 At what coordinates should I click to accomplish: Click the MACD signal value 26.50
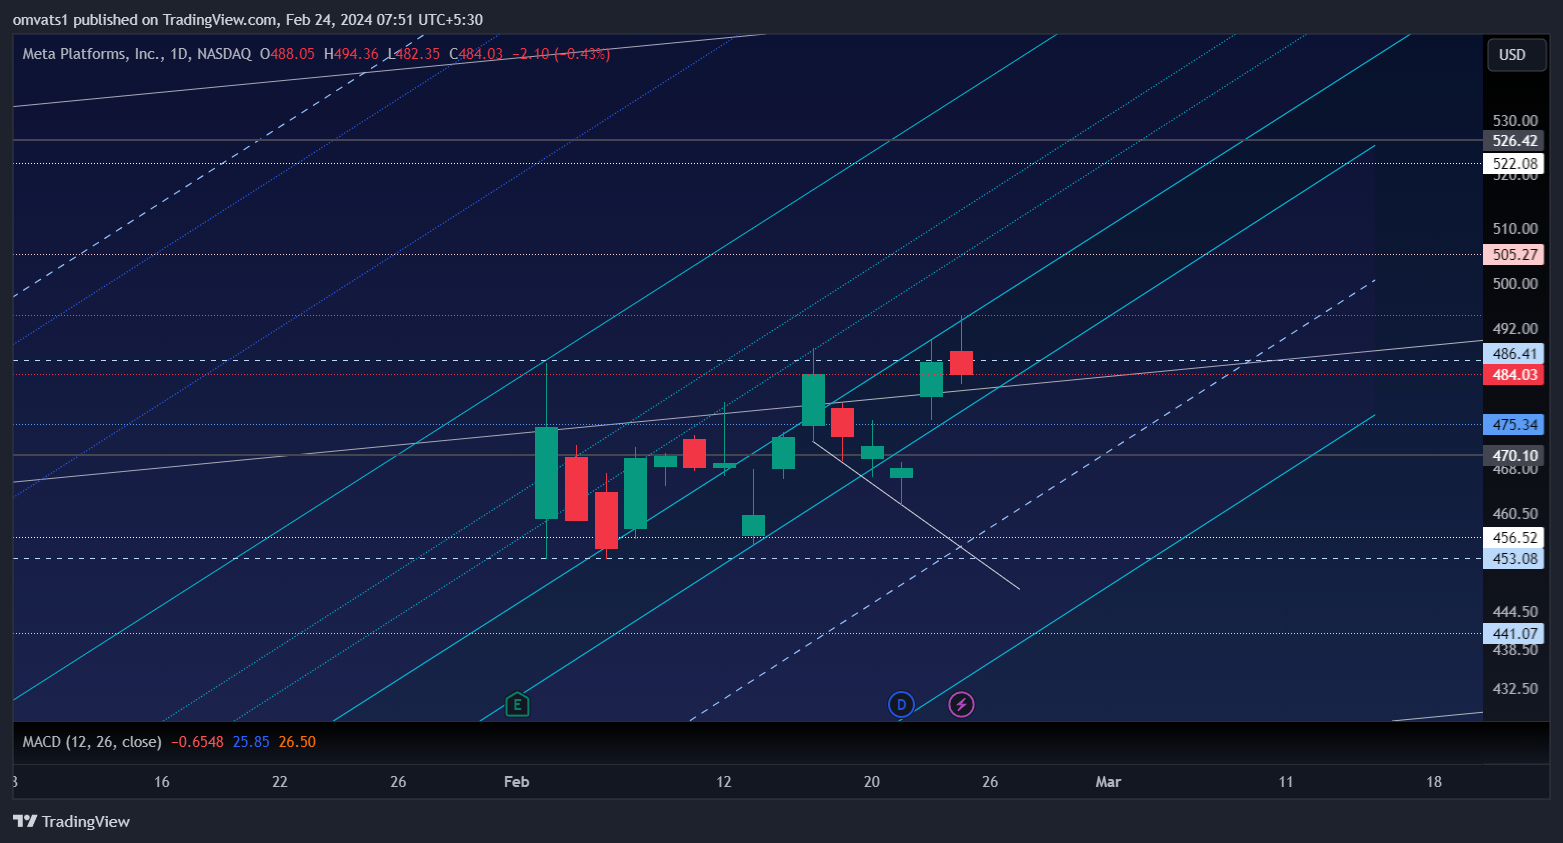tap(297, 742)
